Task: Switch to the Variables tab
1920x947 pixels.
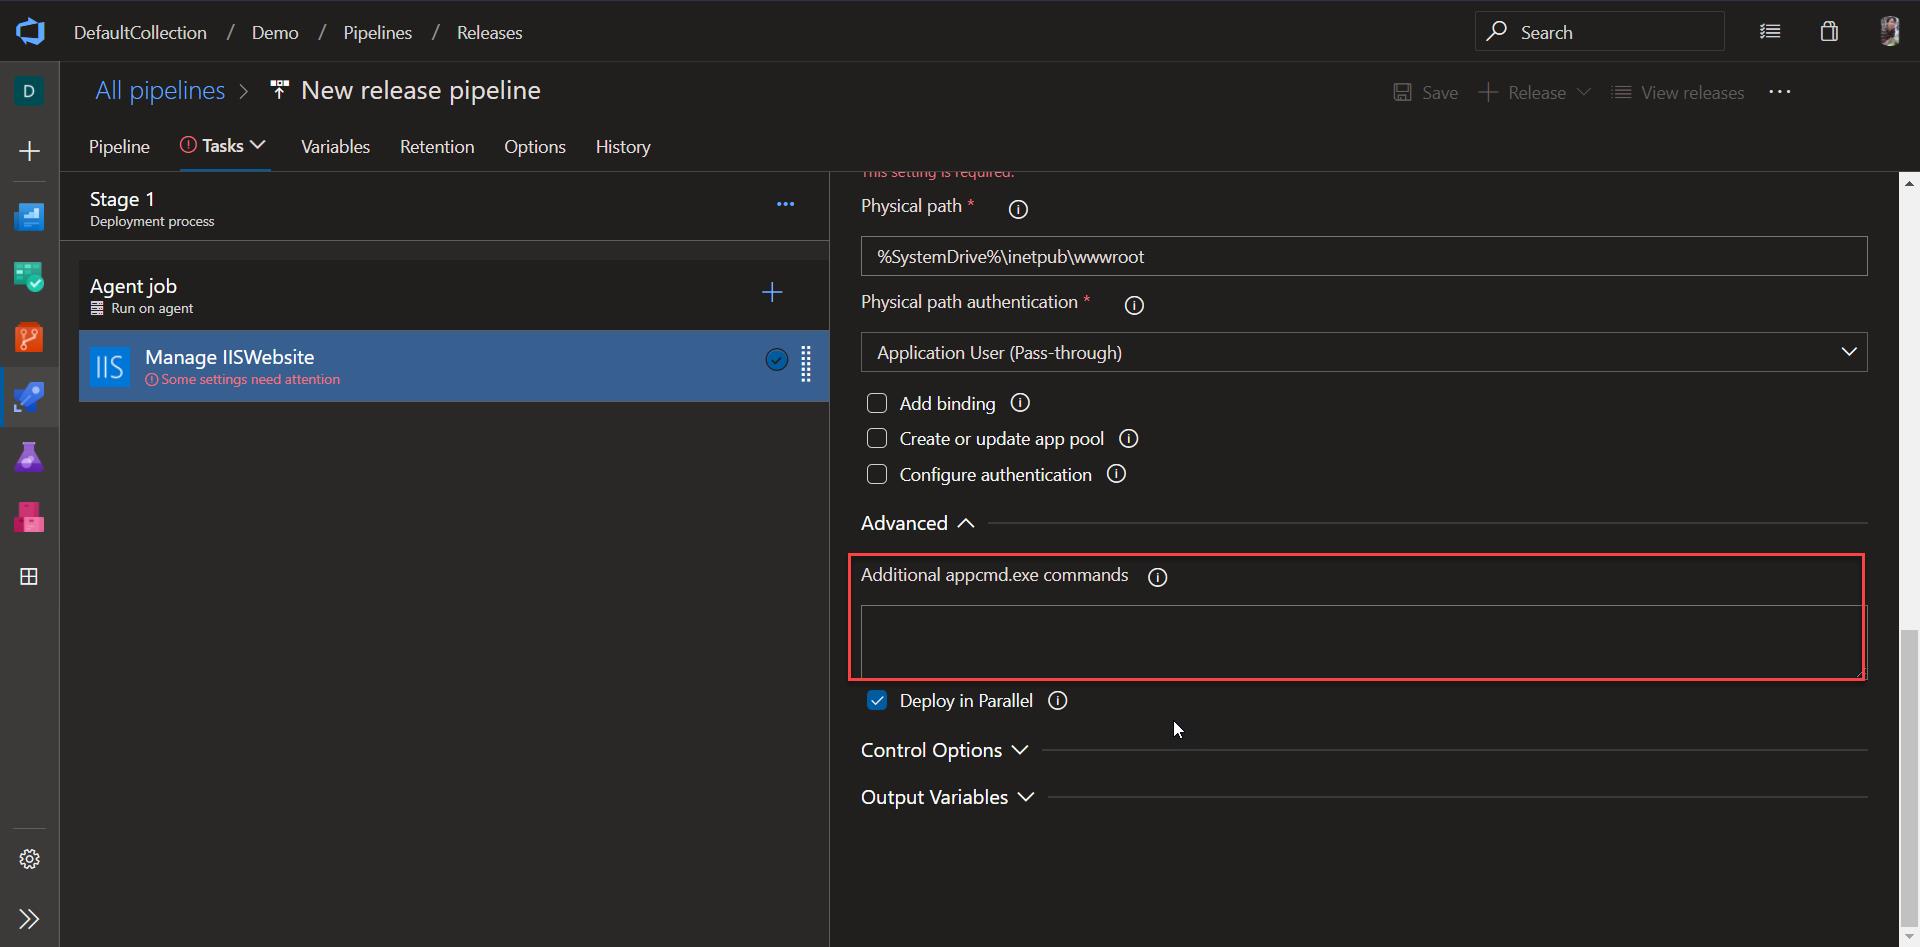Action: 336,146
